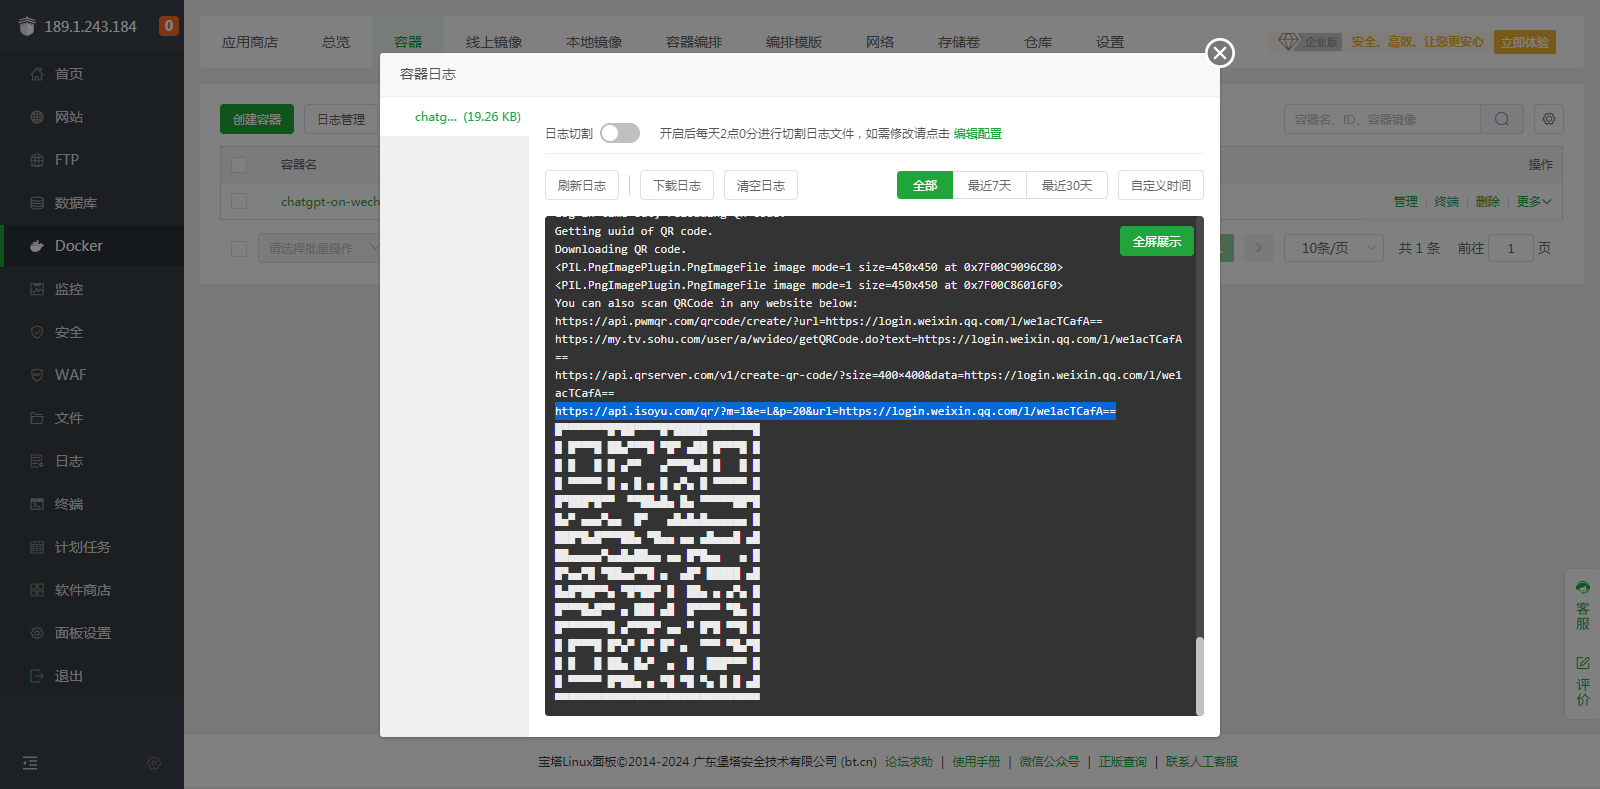Switch to the 网络 tab
This screenshot has width=1600, height=789.
880,42
